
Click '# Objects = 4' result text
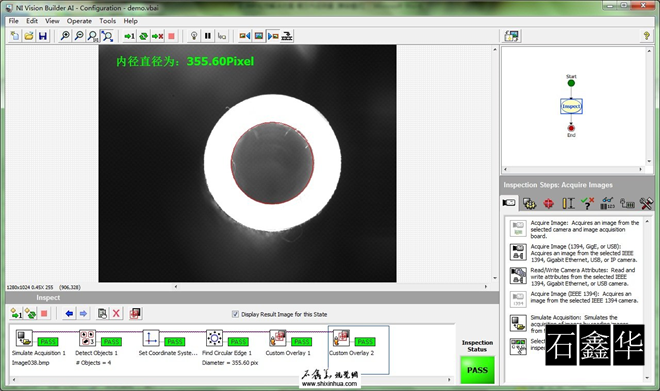(93, 363)
